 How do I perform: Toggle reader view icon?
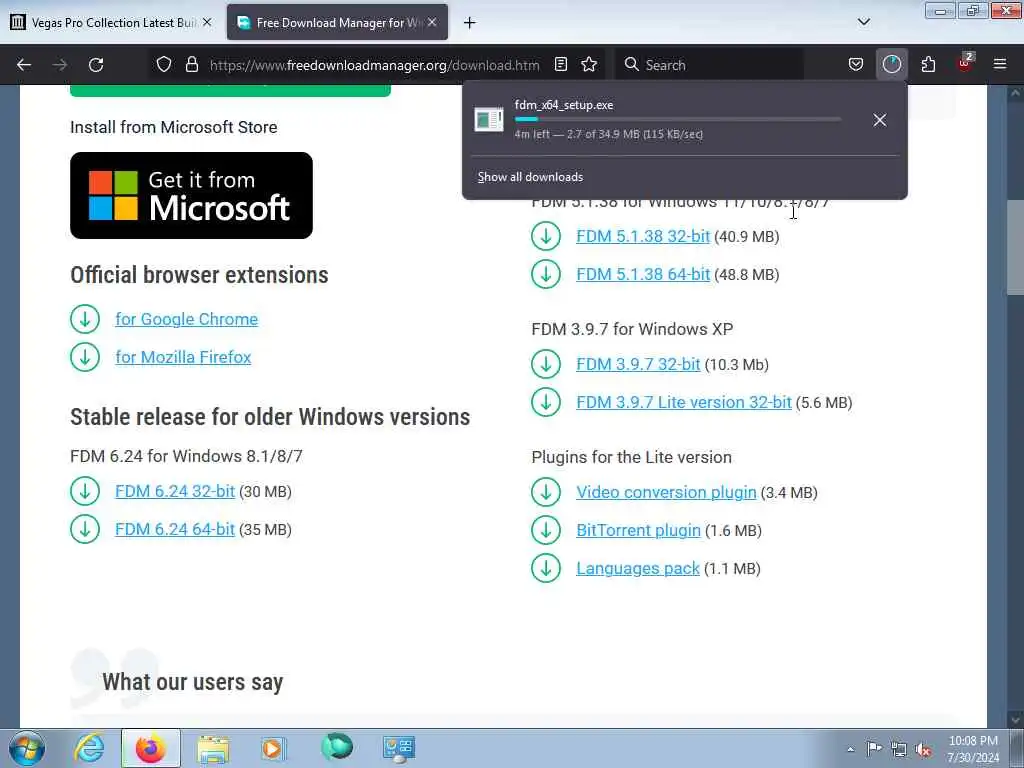[x=560, y=65]
